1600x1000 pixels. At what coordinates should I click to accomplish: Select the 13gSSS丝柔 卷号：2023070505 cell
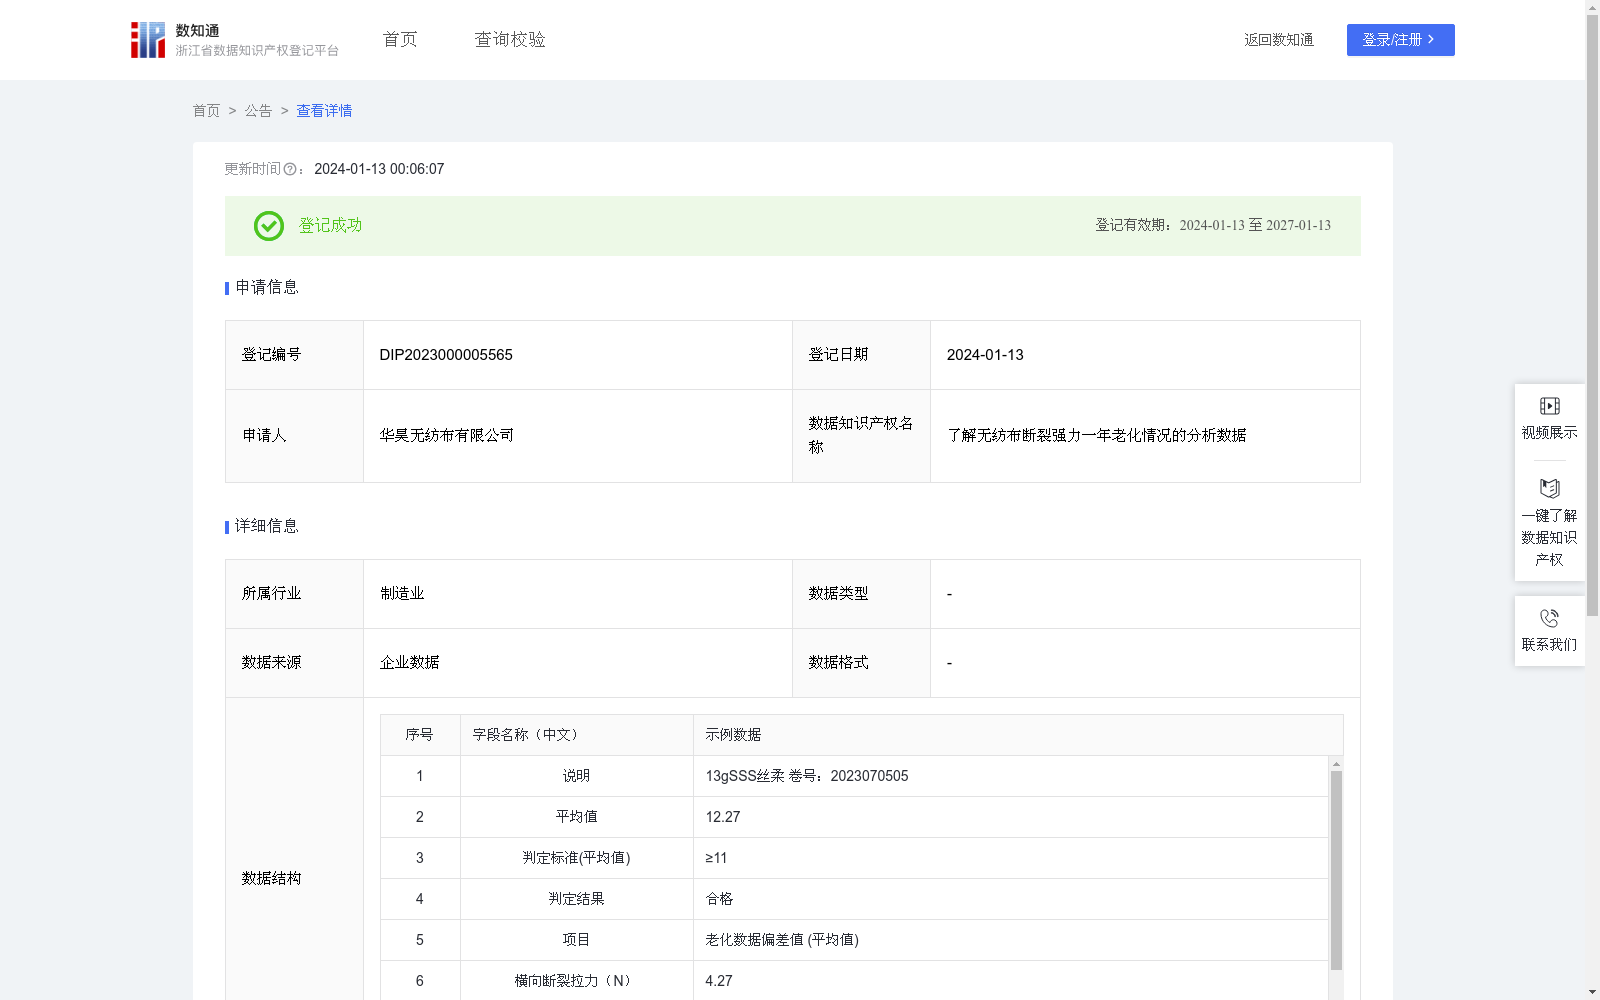click(1010, 776)
